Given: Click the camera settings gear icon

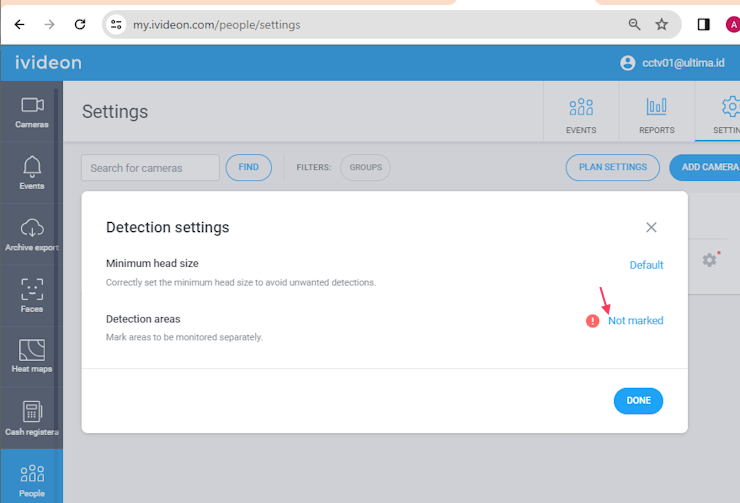Looking at the screenshot, I should 709,260.
